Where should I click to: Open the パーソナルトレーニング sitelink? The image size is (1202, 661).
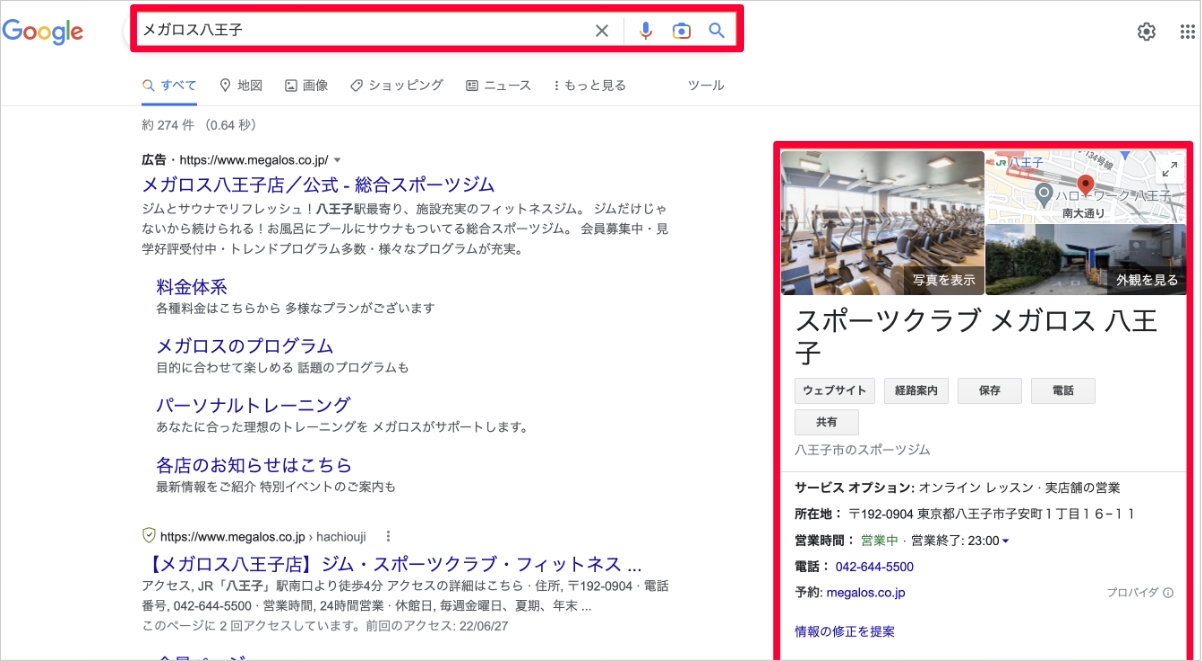(253, 405)
